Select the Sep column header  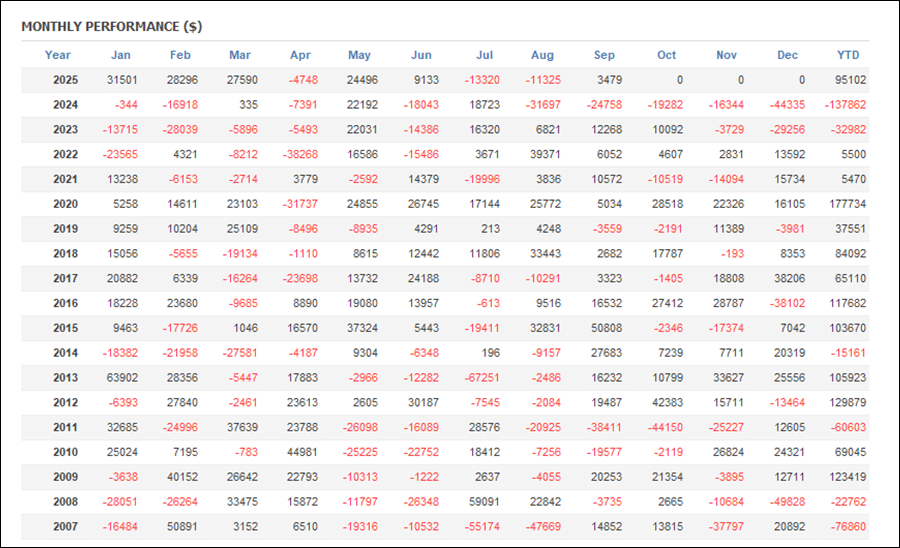(604, 55)
